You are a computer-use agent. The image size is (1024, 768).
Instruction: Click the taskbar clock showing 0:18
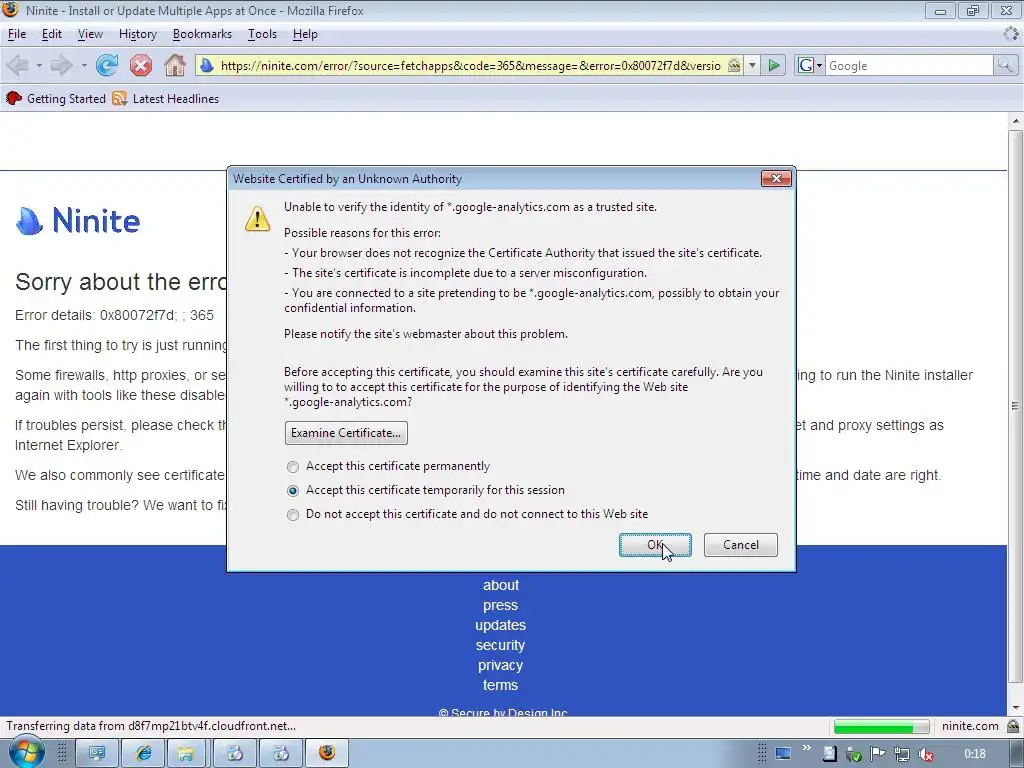pyautogui.click(x=975, y=754)
